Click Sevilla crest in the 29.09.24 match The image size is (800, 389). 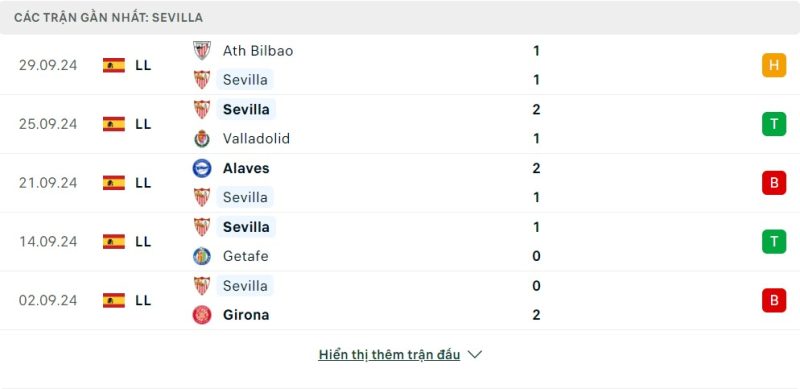click(202, 80)
